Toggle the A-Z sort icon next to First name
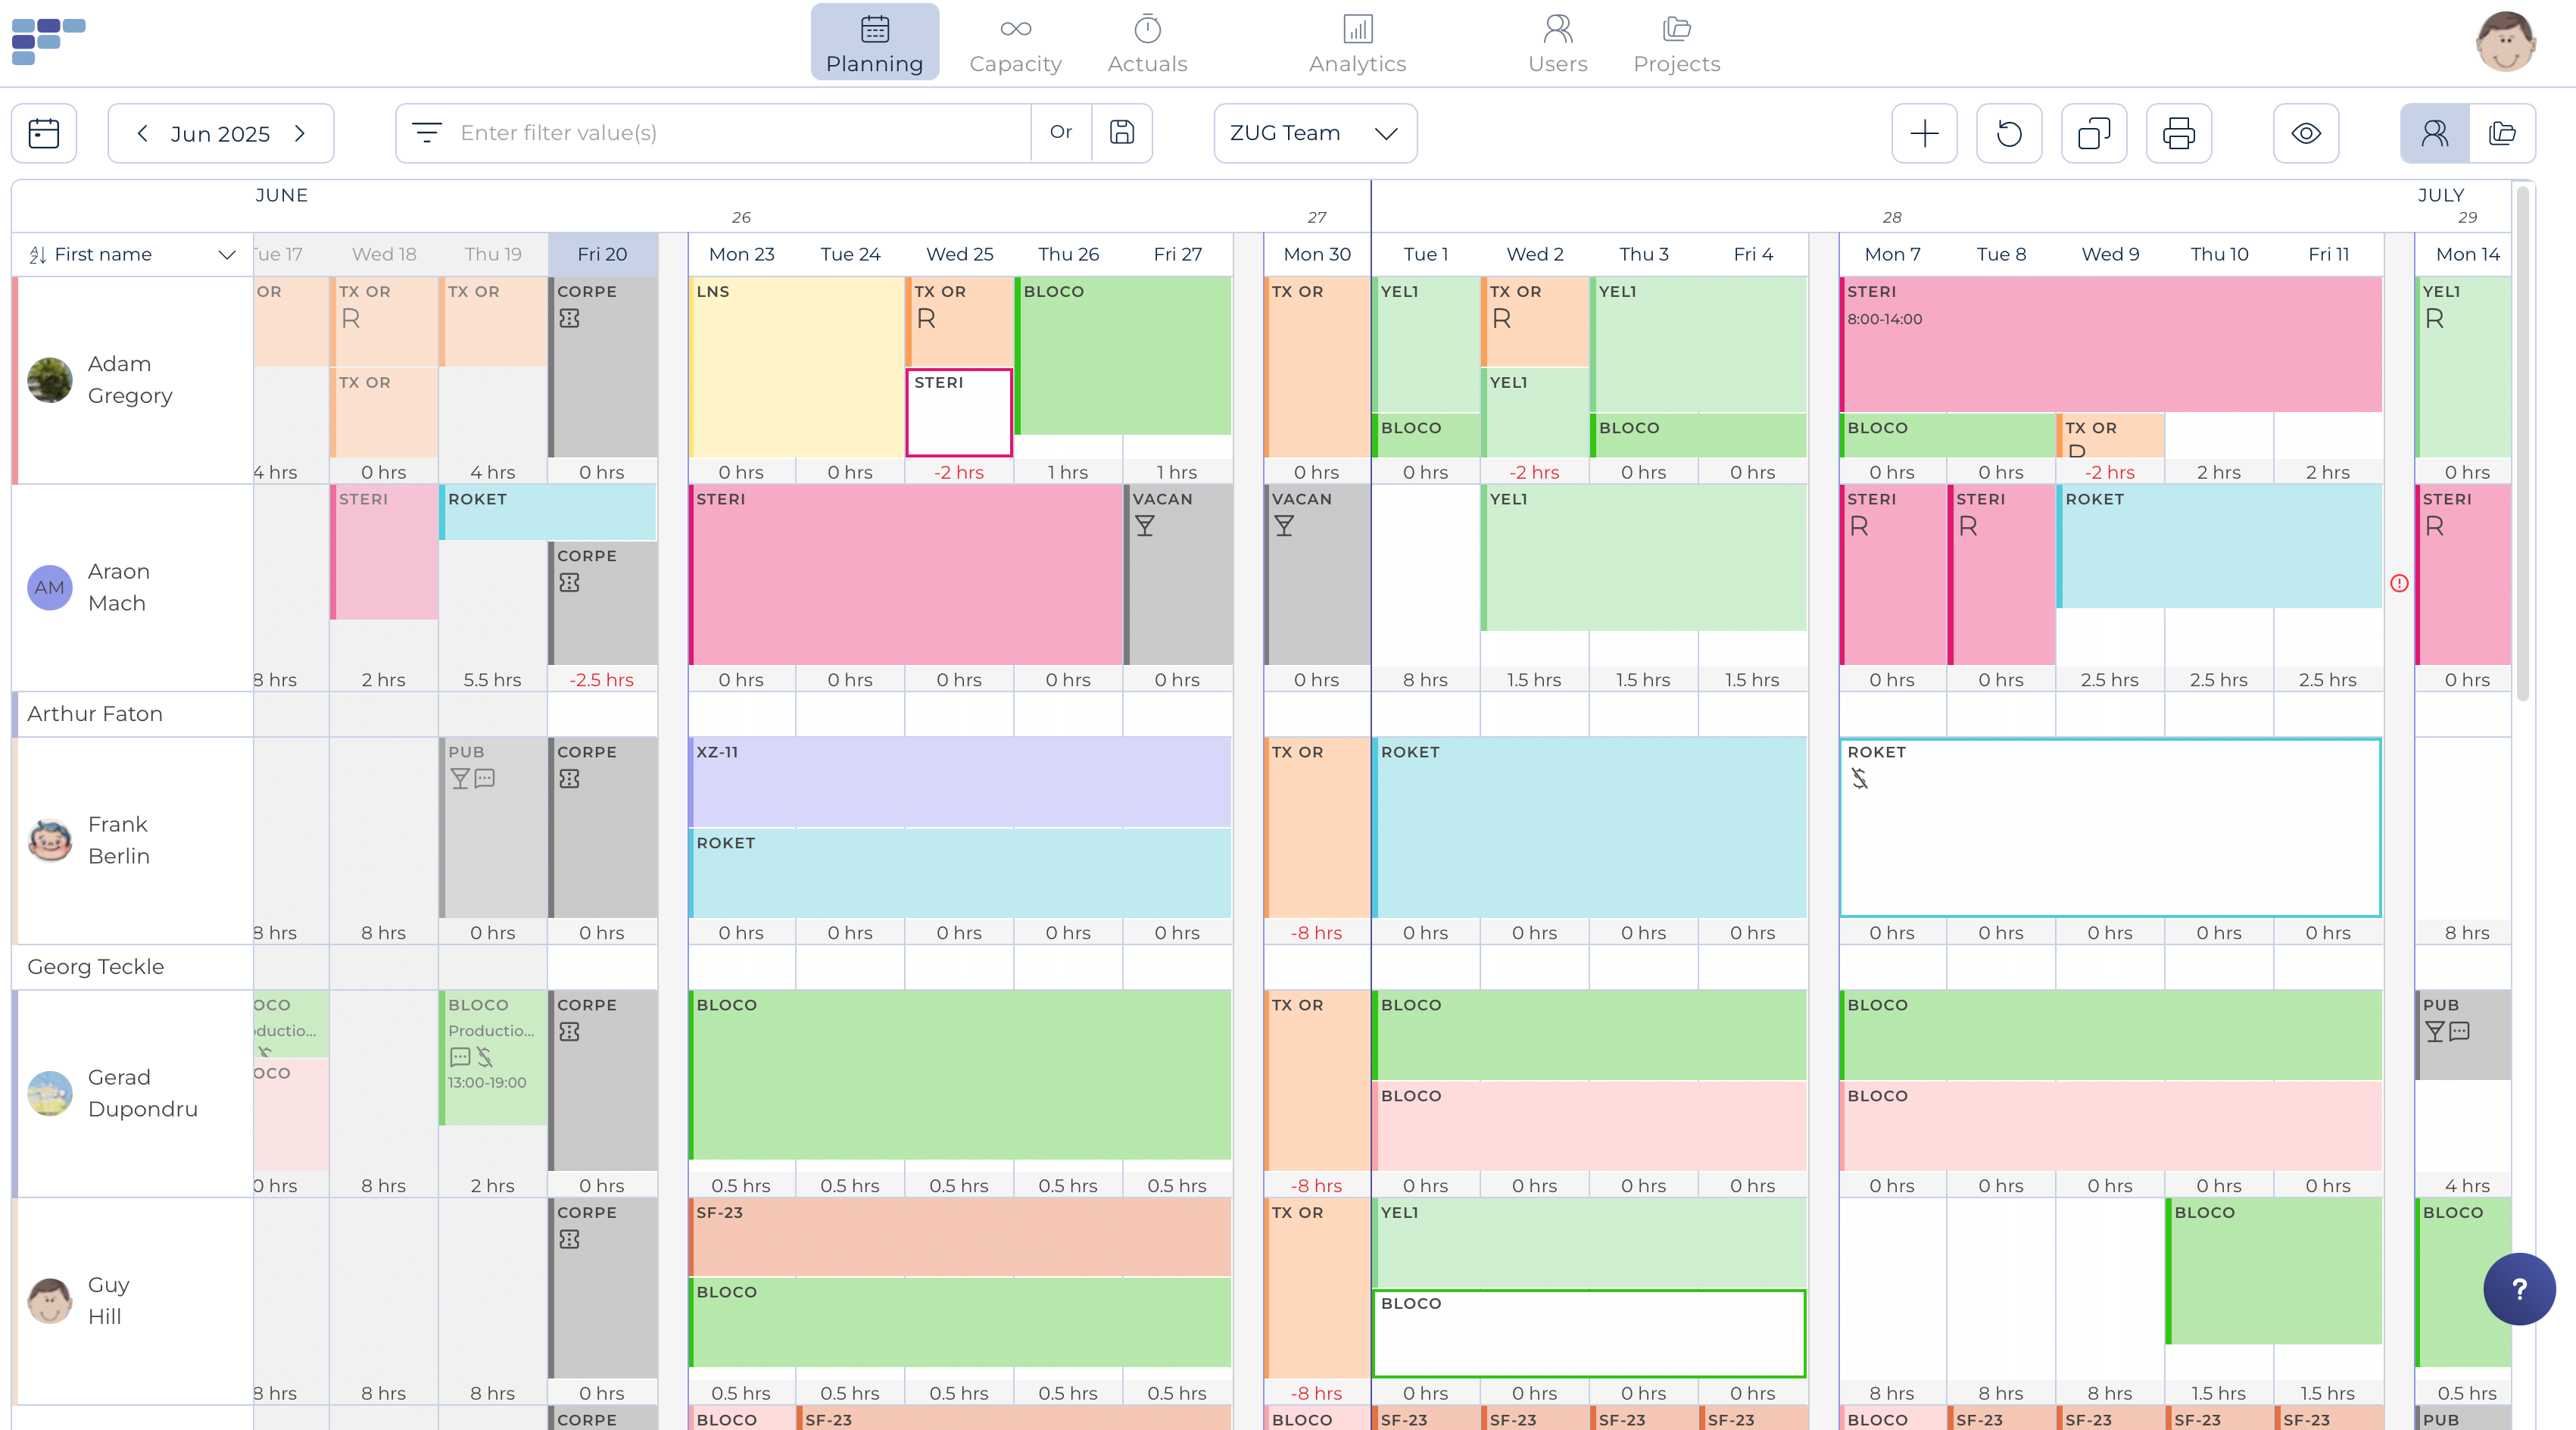 point(37,254)
